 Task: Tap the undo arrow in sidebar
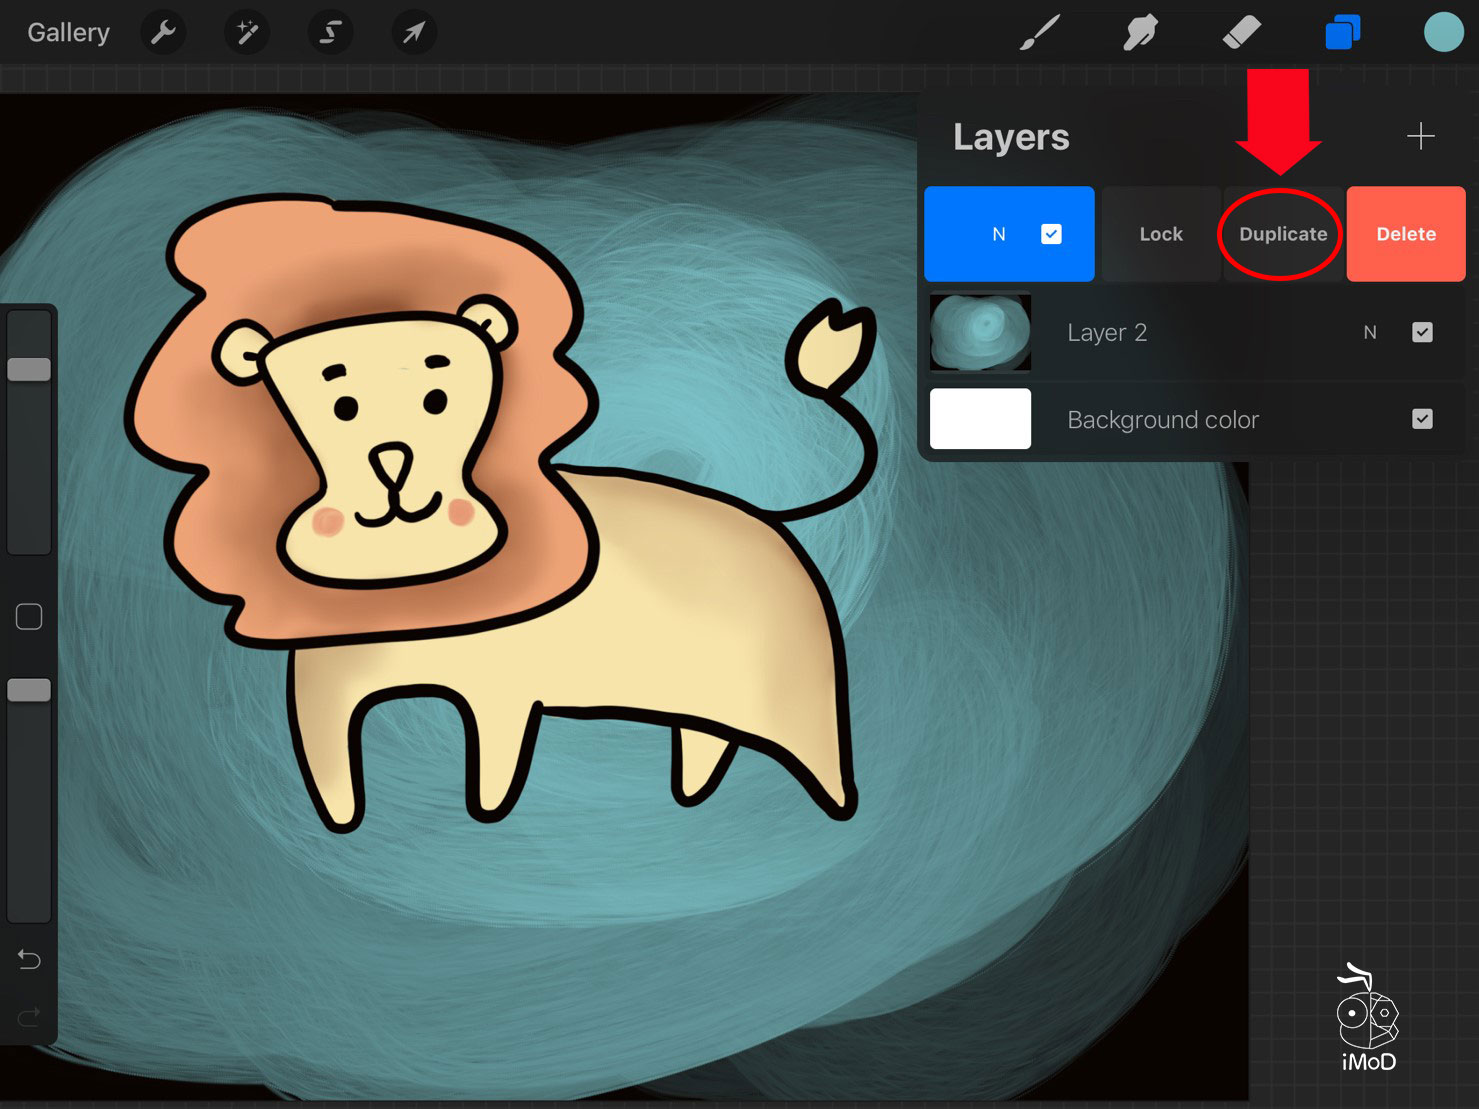pyautogui.click(x=29, y=960)
